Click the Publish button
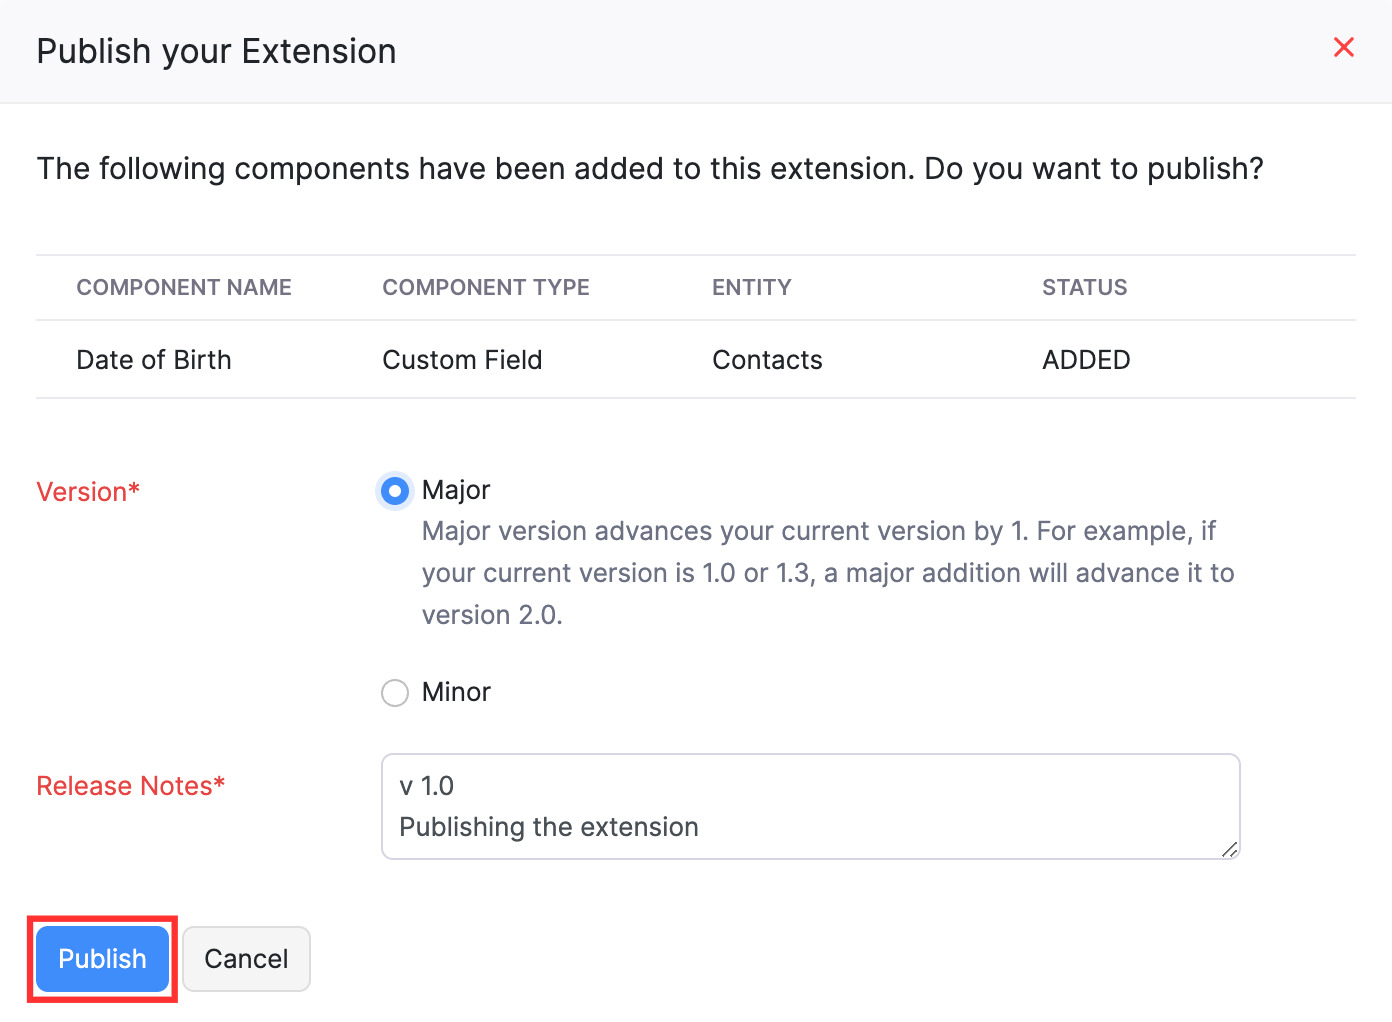The image size is (1392, 1022). coord(101,958)
